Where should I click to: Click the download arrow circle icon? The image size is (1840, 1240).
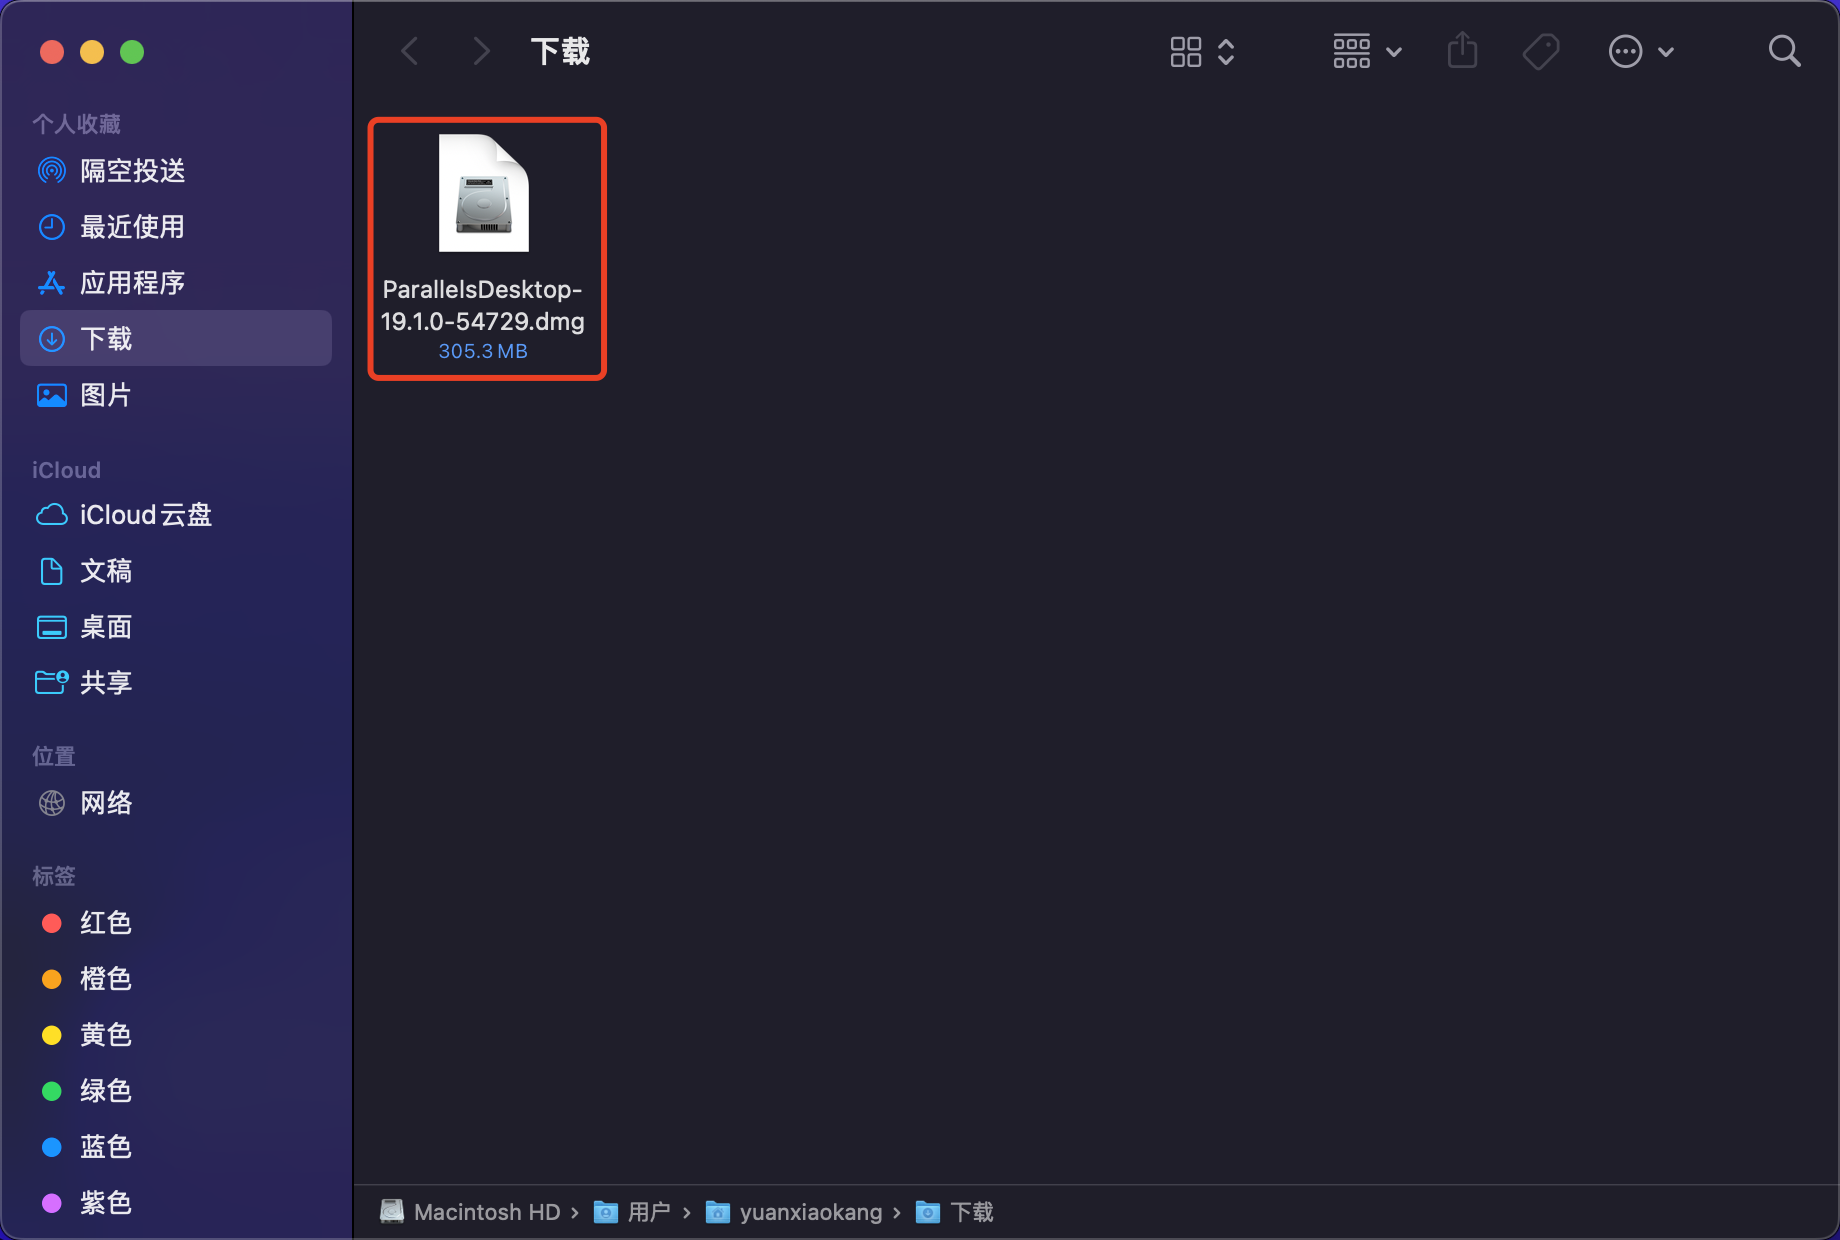pos(52,339)
